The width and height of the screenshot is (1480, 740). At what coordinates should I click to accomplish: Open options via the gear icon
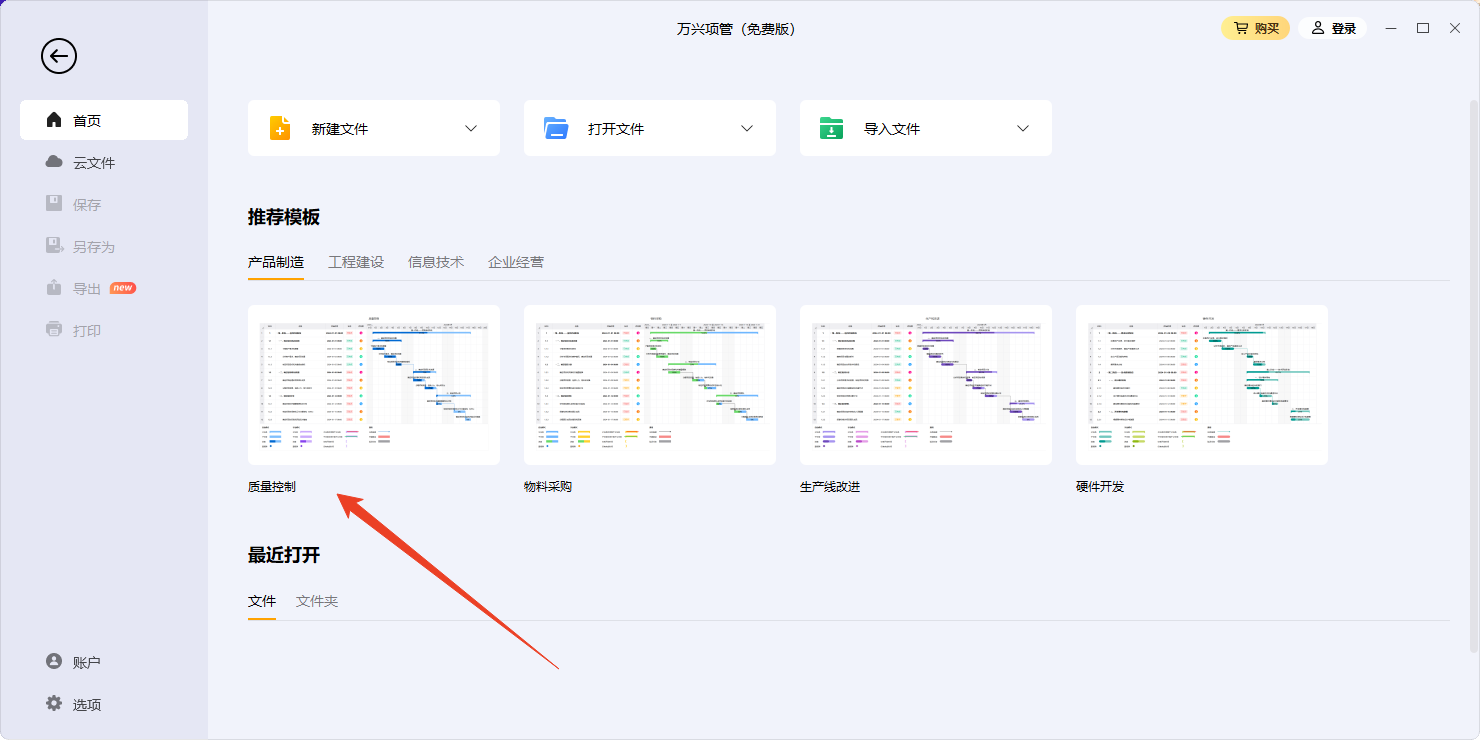(x=54, y=704)
